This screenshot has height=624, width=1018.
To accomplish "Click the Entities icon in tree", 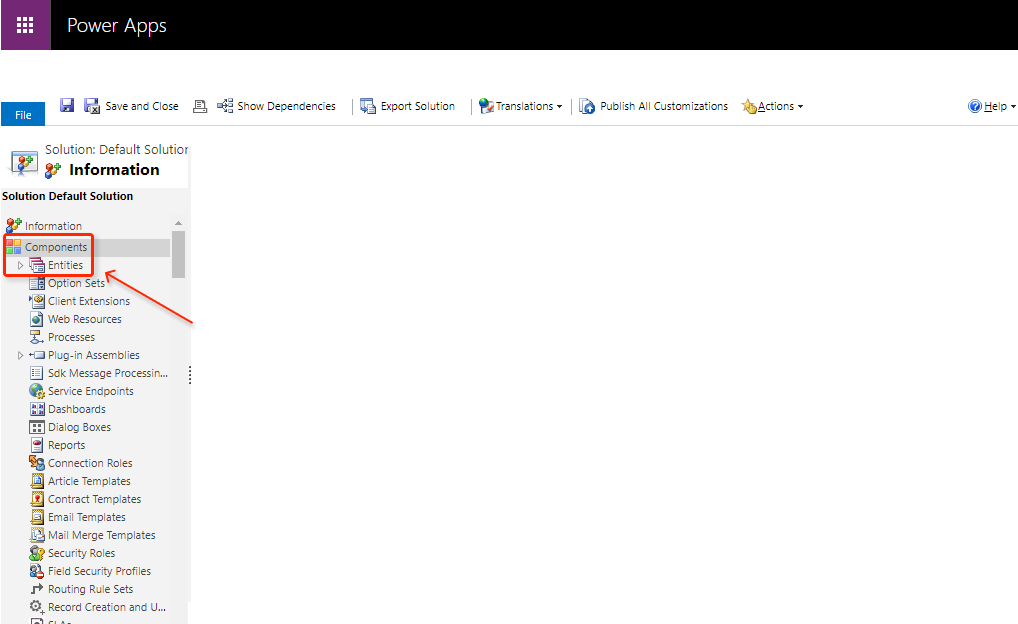I will (37, 265).
